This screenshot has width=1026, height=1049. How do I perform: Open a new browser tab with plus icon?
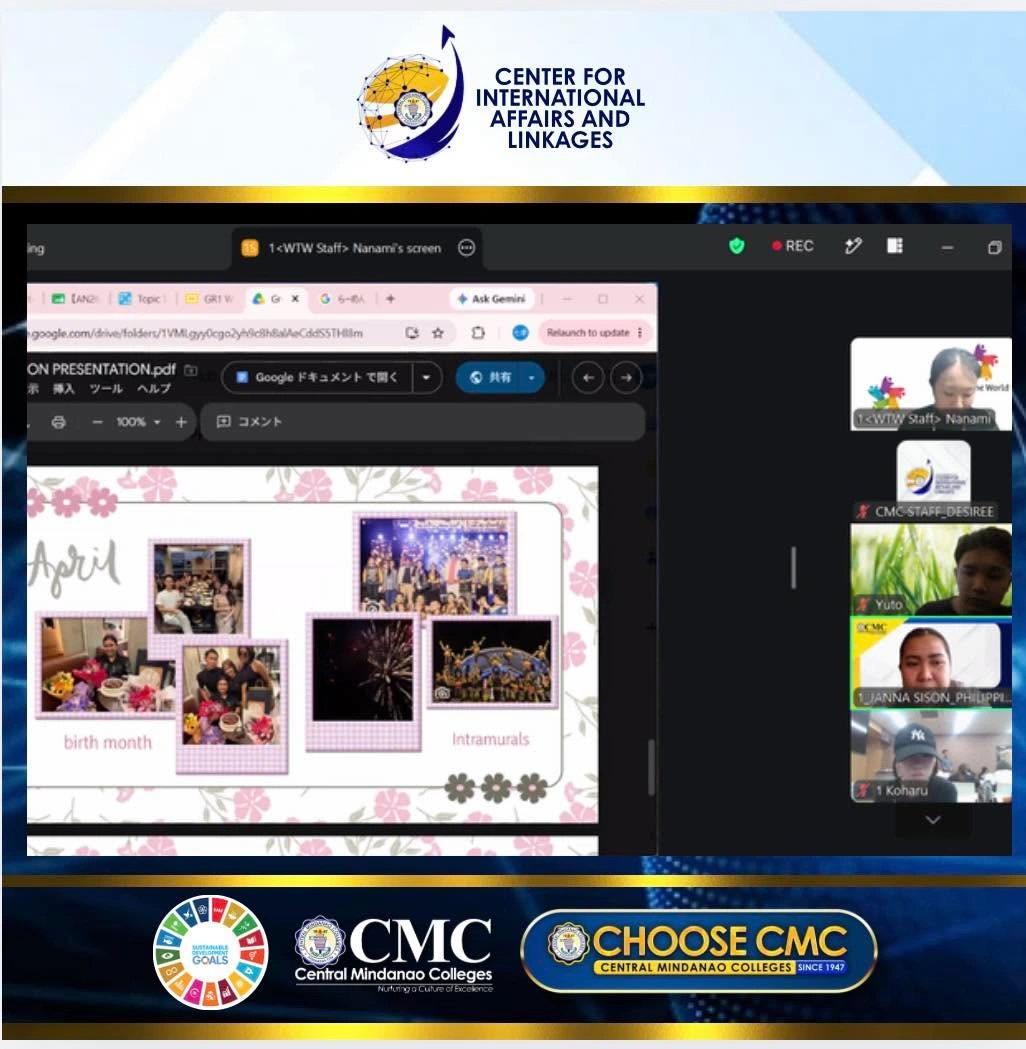click(x=391, y=298)
